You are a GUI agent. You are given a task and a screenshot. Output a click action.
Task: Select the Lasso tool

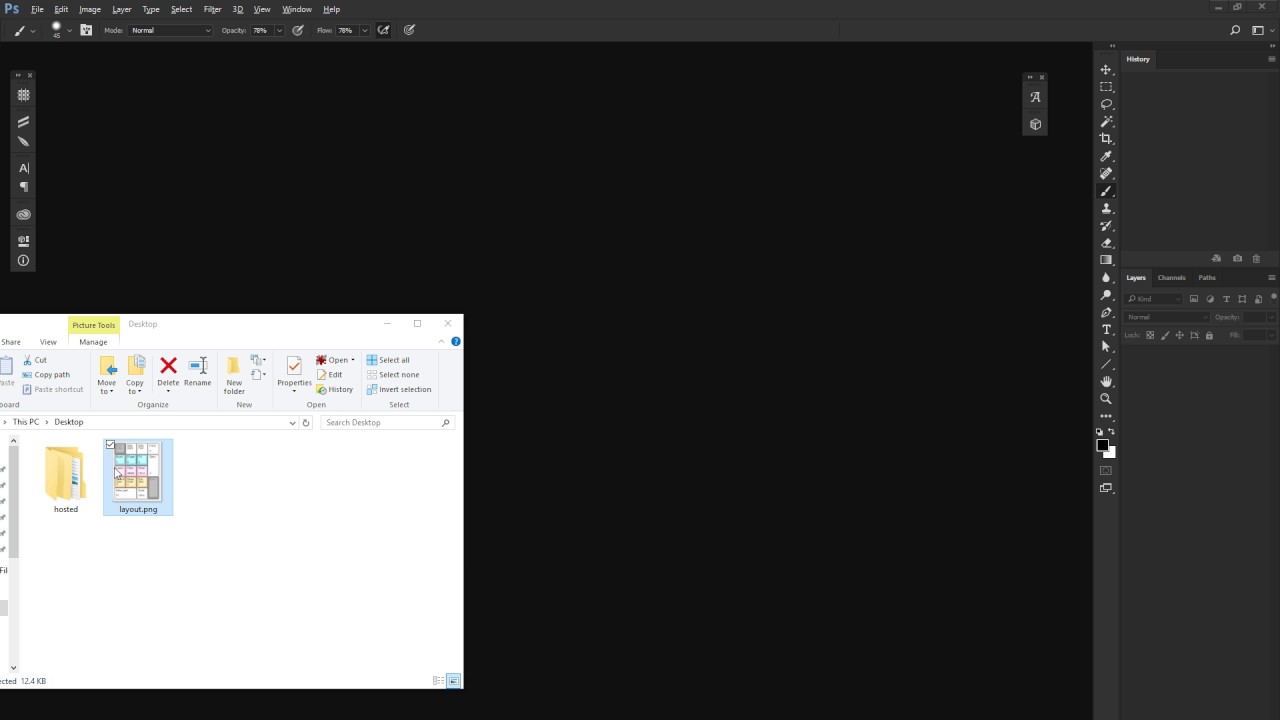coord(1106,104)
